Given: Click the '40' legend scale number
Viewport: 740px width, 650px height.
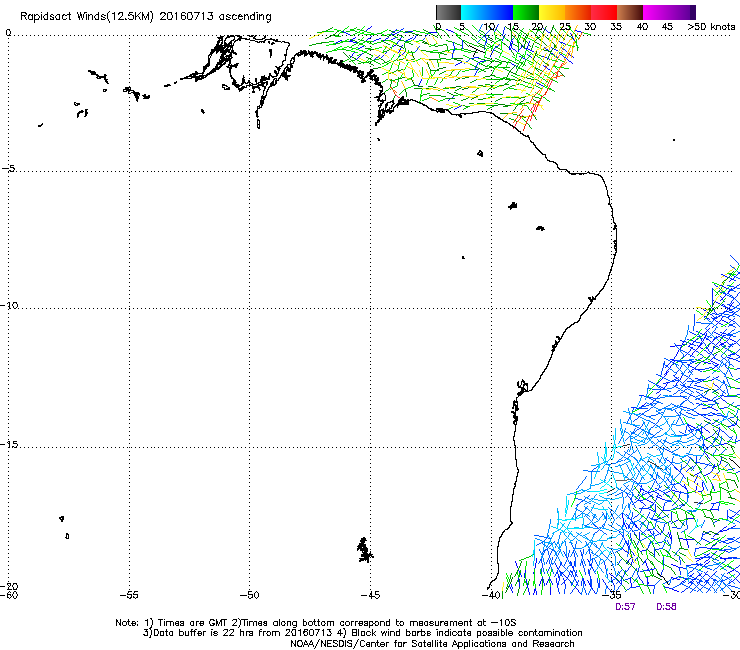Looking at the screenshot, I should (x=642, y=27).
